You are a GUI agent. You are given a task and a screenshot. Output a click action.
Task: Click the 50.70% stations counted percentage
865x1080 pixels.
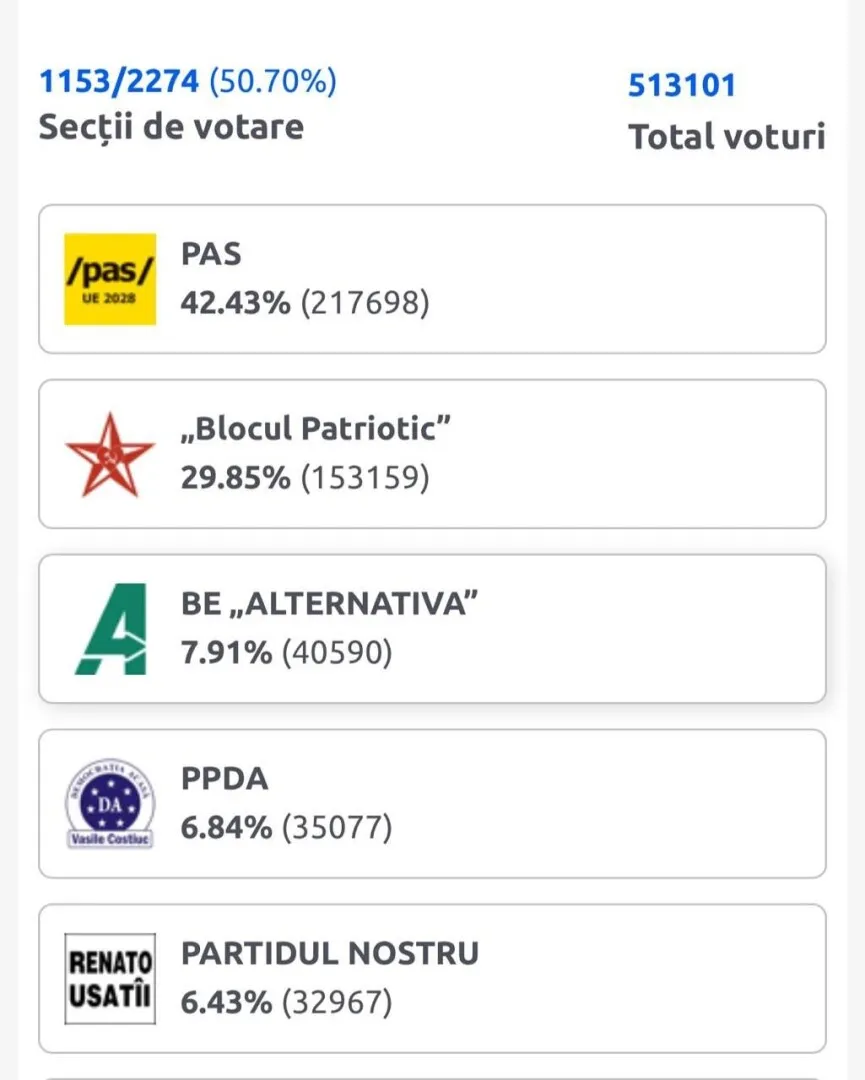click(x=272, y=81)
